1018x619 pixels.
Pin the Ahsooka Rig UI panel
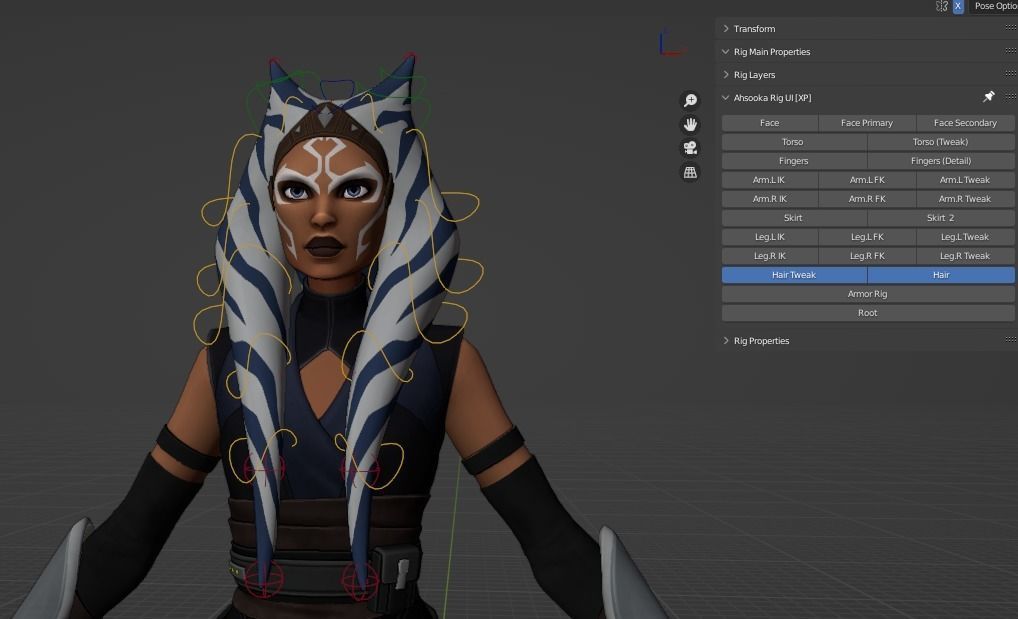point(989,97)
